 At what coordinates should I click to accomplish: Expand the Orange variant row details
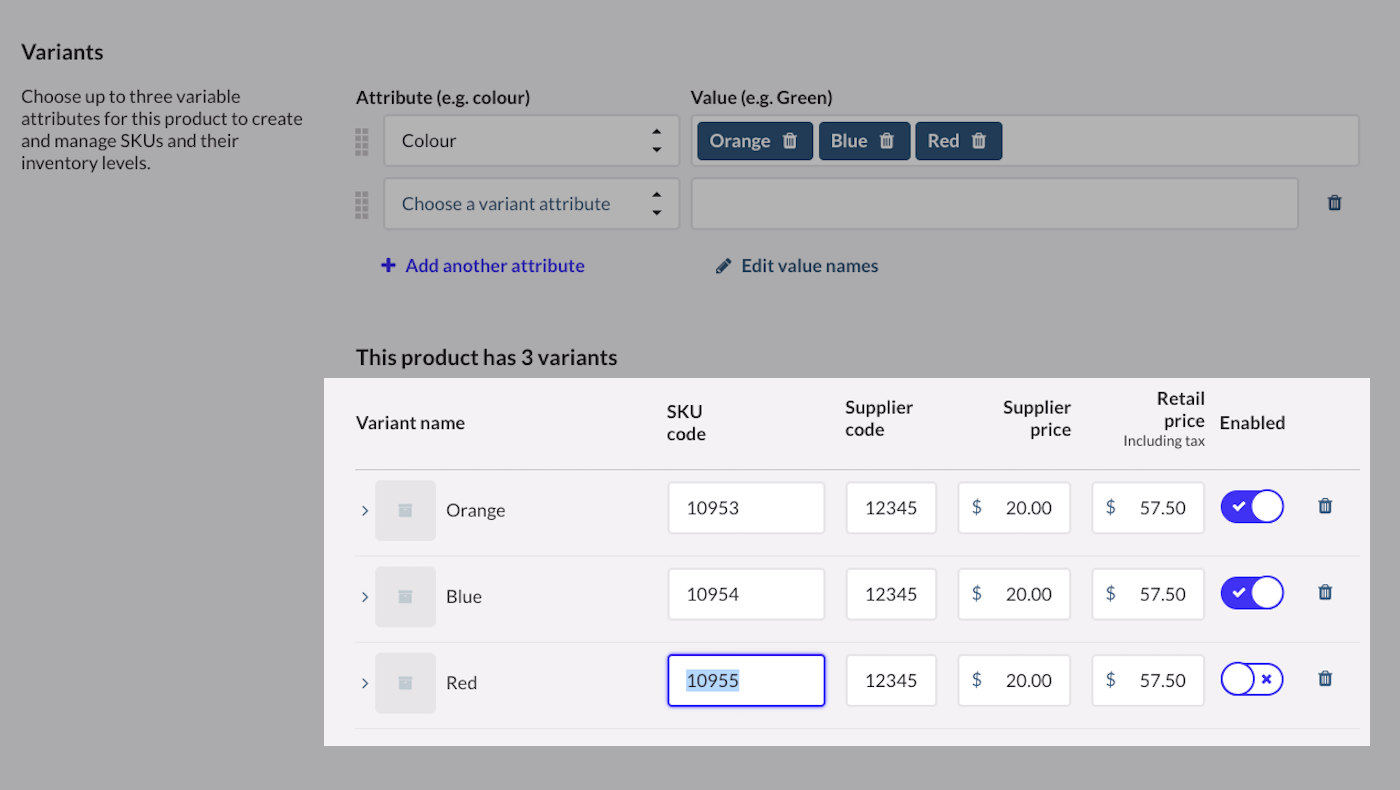click(364, 511)
